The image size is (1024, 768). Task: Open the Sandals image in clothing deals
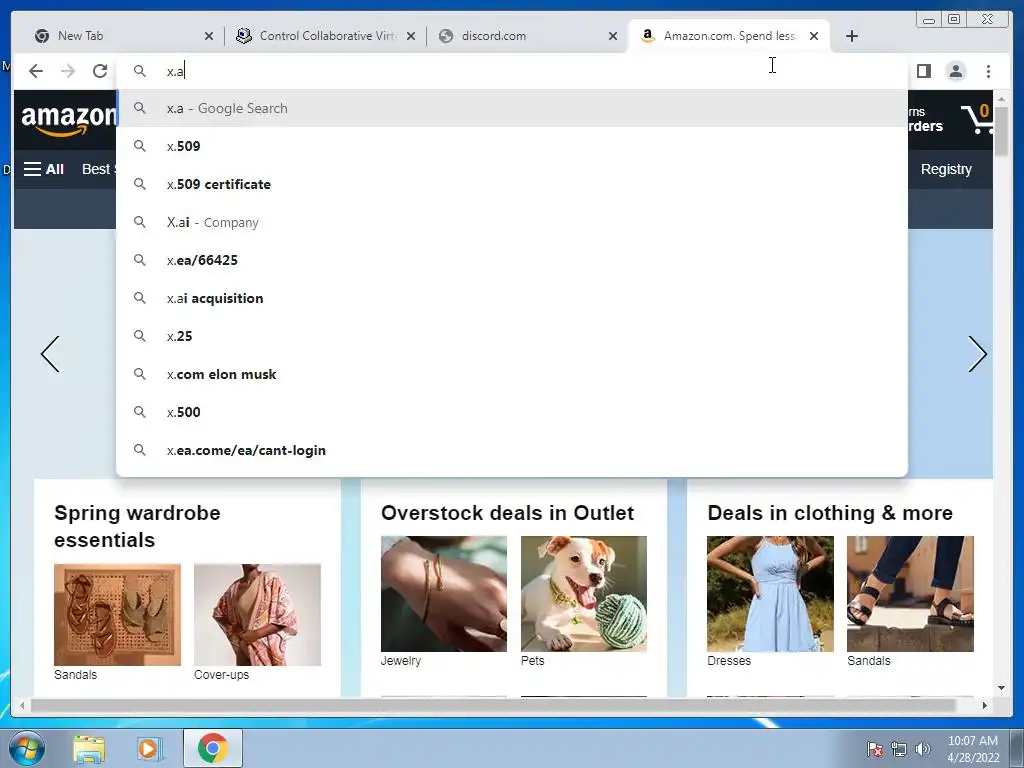point(910,594)
